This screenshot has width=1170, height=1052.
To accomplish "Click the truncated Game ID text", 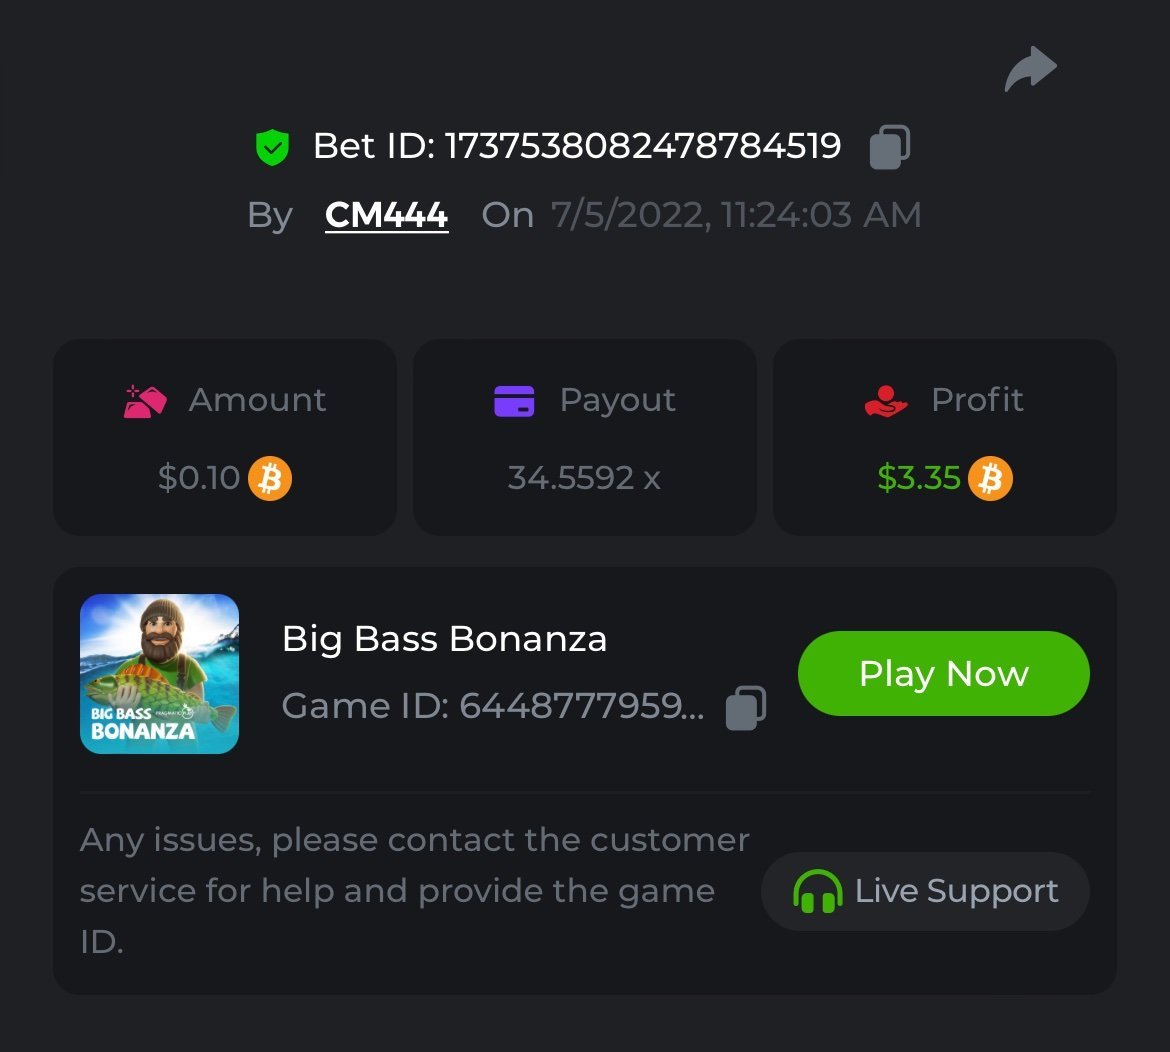I will tap(493, 707).
